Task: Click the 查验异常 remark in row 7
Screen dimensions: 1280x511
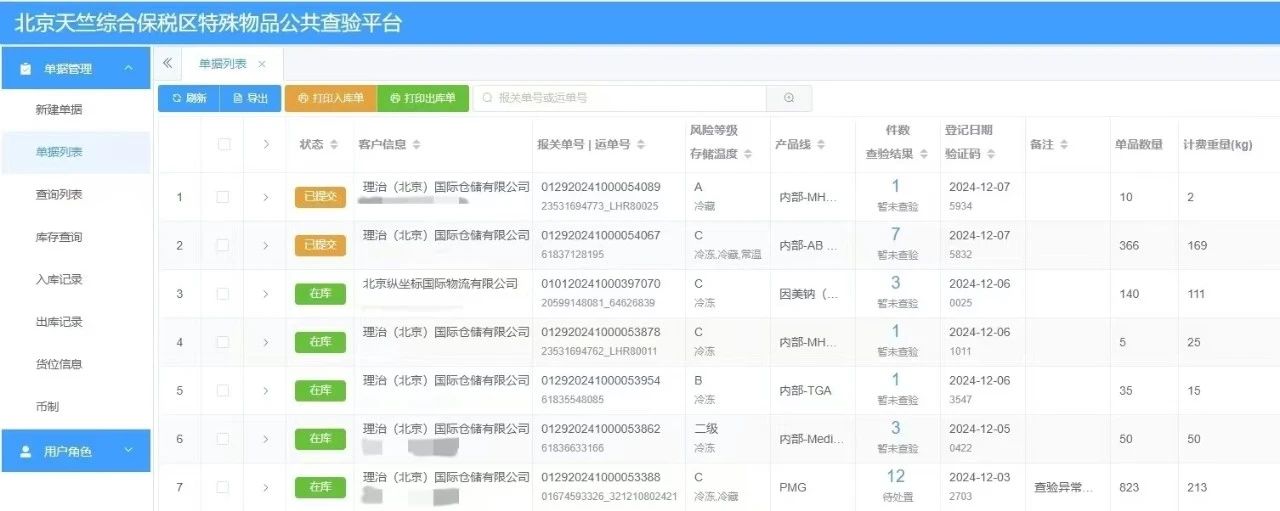Action: pos(1062,488)
